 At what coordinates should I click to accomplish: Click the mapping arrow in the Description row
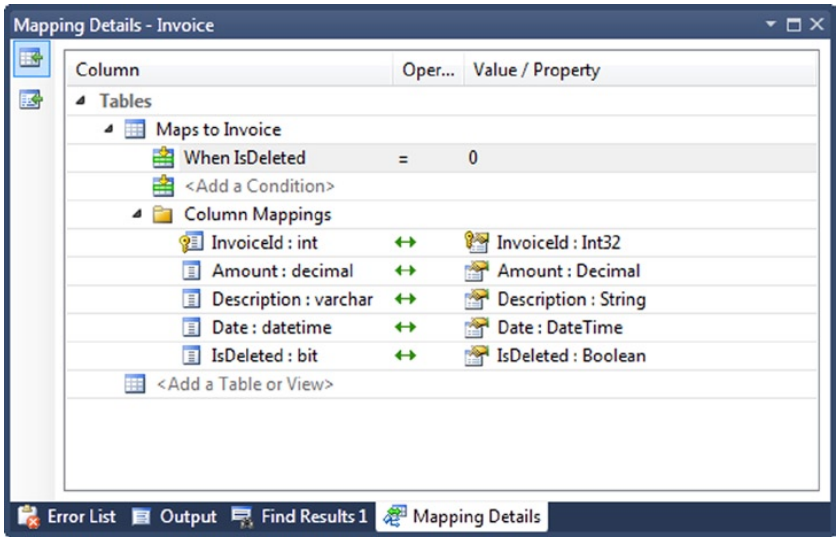[406, 299]
